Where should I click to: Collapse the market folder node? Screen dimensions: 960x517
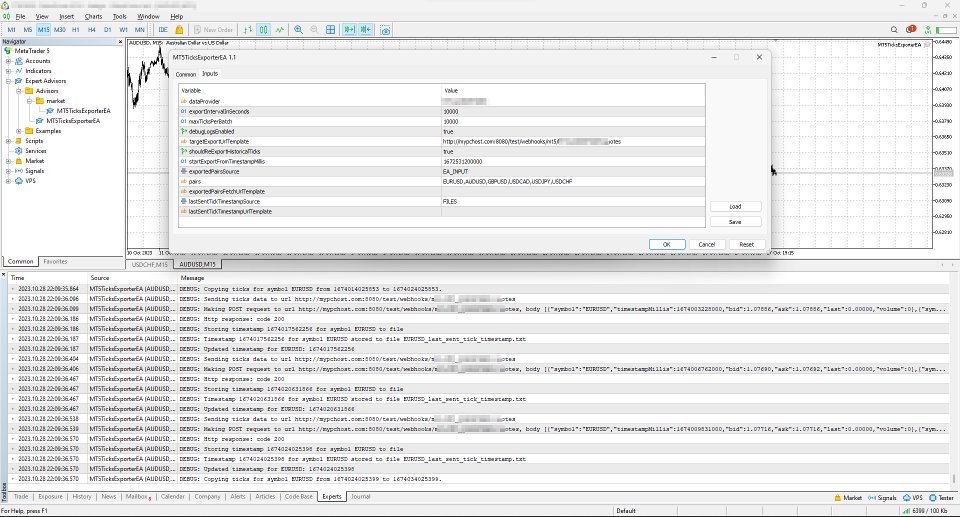(x=29, y=101)
